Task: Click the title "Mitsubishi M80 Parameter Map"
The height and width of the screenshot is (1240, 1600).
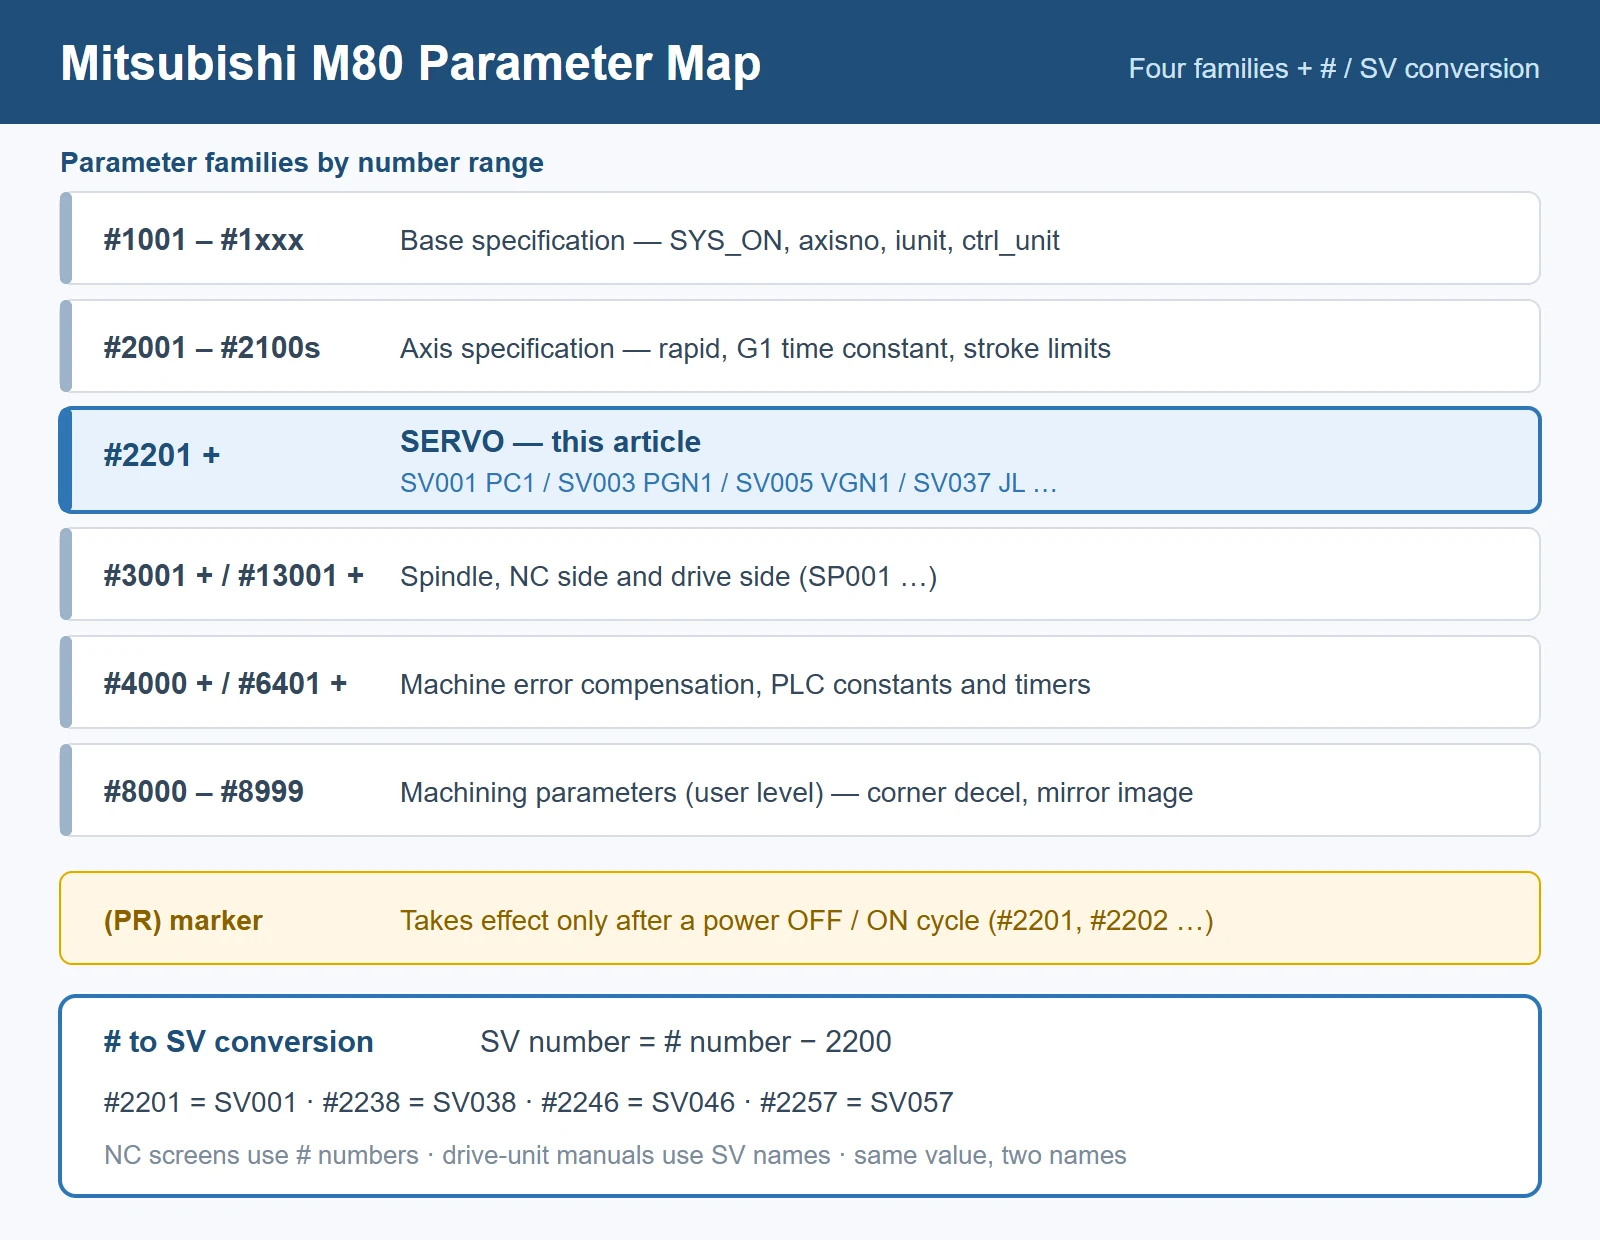Action: pos(410,63)
